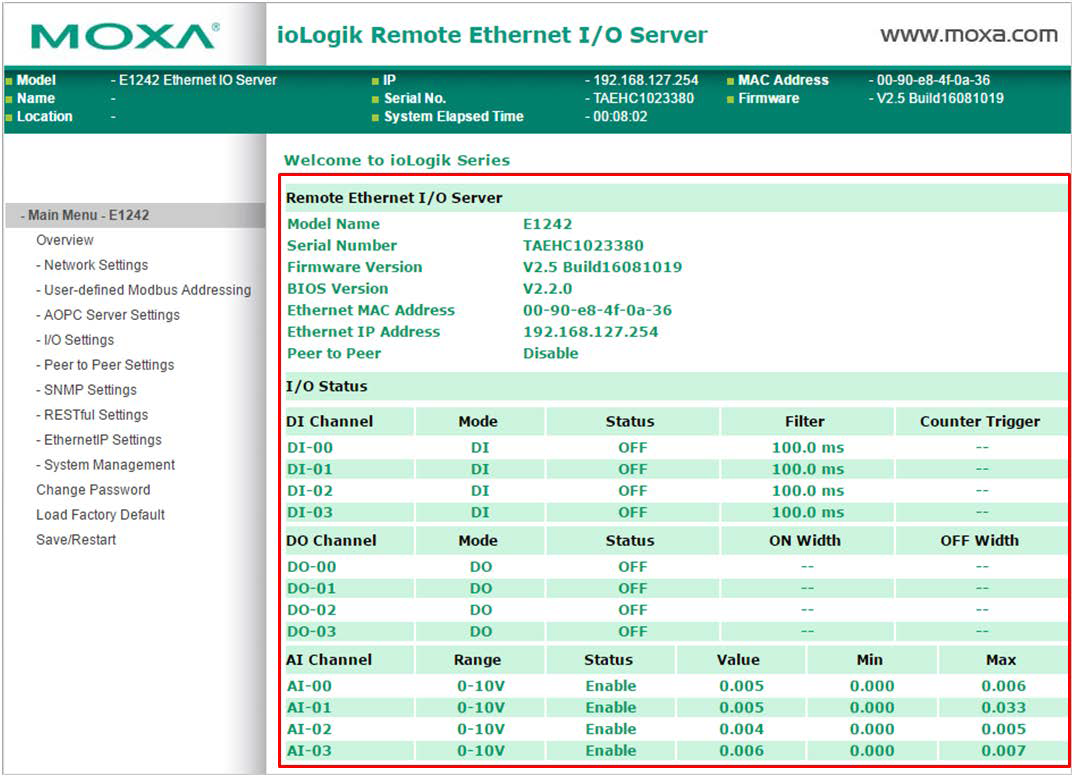Click DO-02 channel name

(x=311, y=610)
